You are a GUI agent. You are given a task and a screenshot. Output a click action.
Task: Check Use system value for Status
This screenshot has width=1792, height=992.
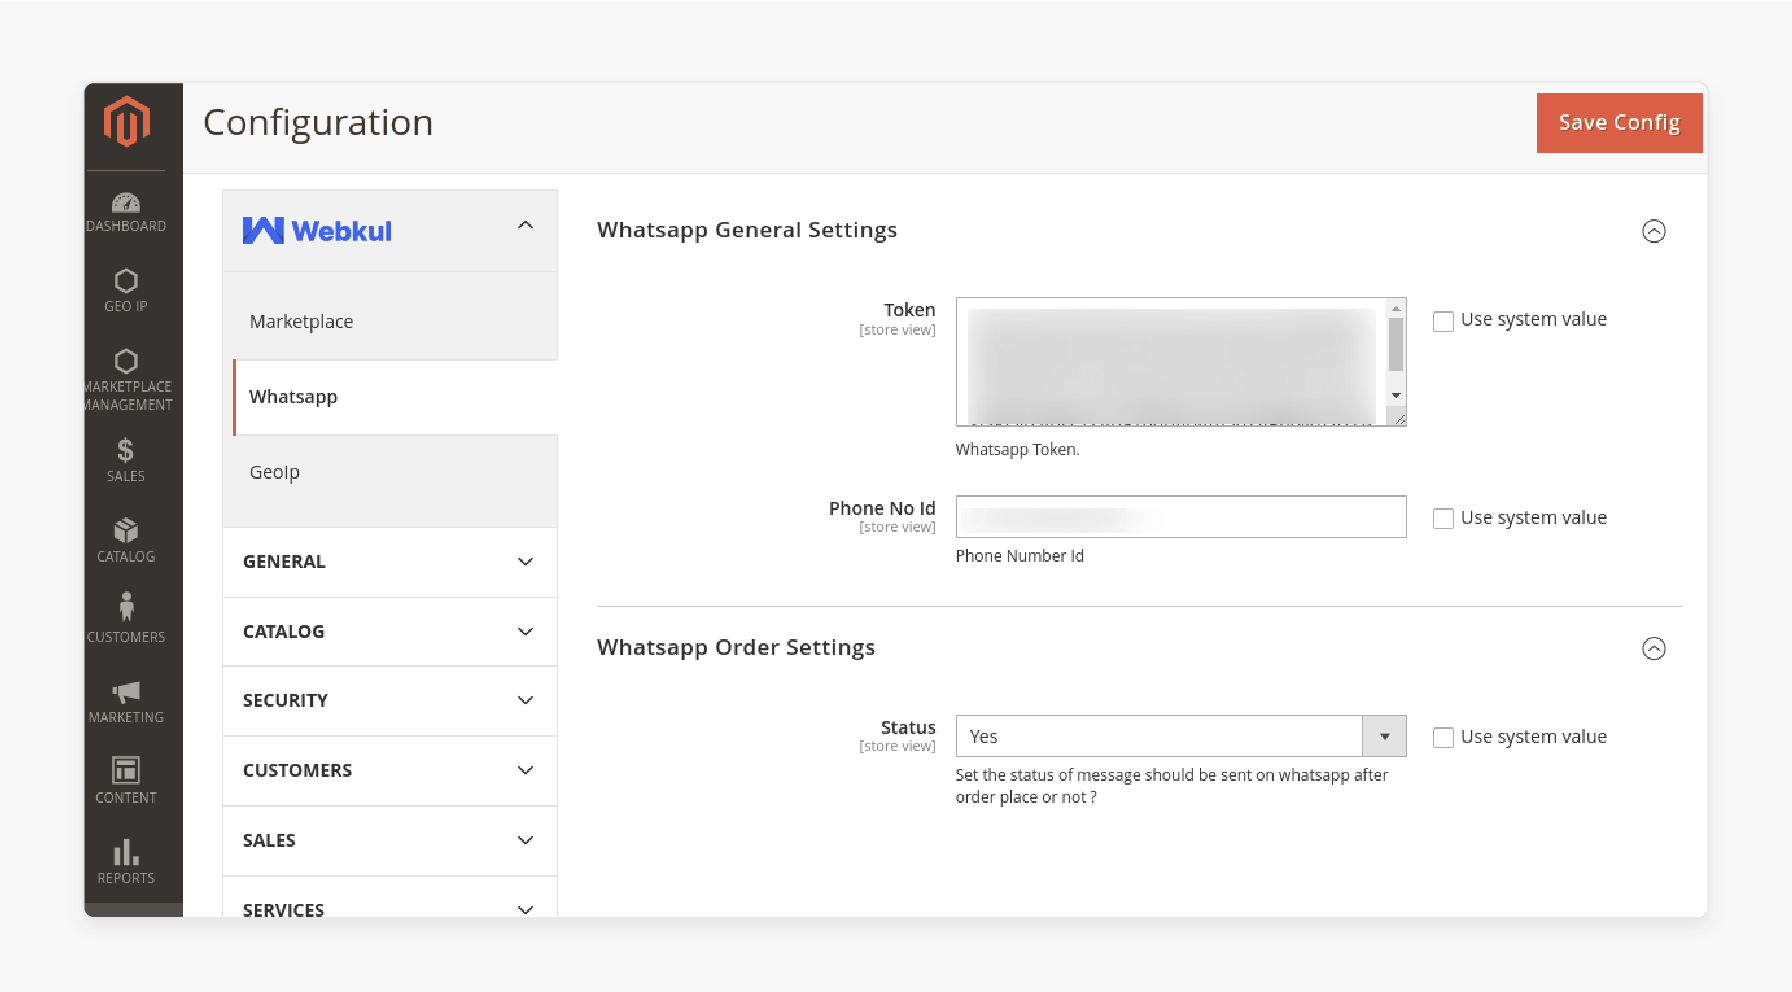pyautogui.click(x=1443, y=737)
